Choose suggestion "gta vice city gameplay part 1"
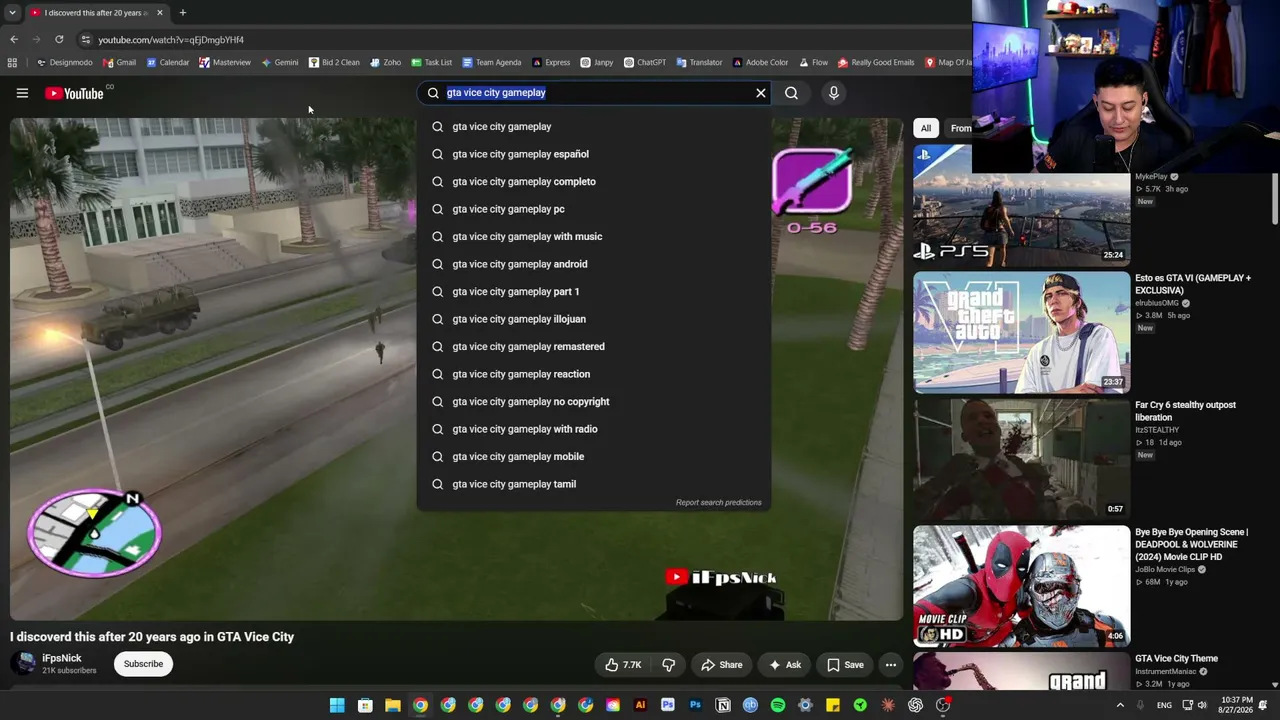This screenshot has height=720, width=1280. pos(594,292)
